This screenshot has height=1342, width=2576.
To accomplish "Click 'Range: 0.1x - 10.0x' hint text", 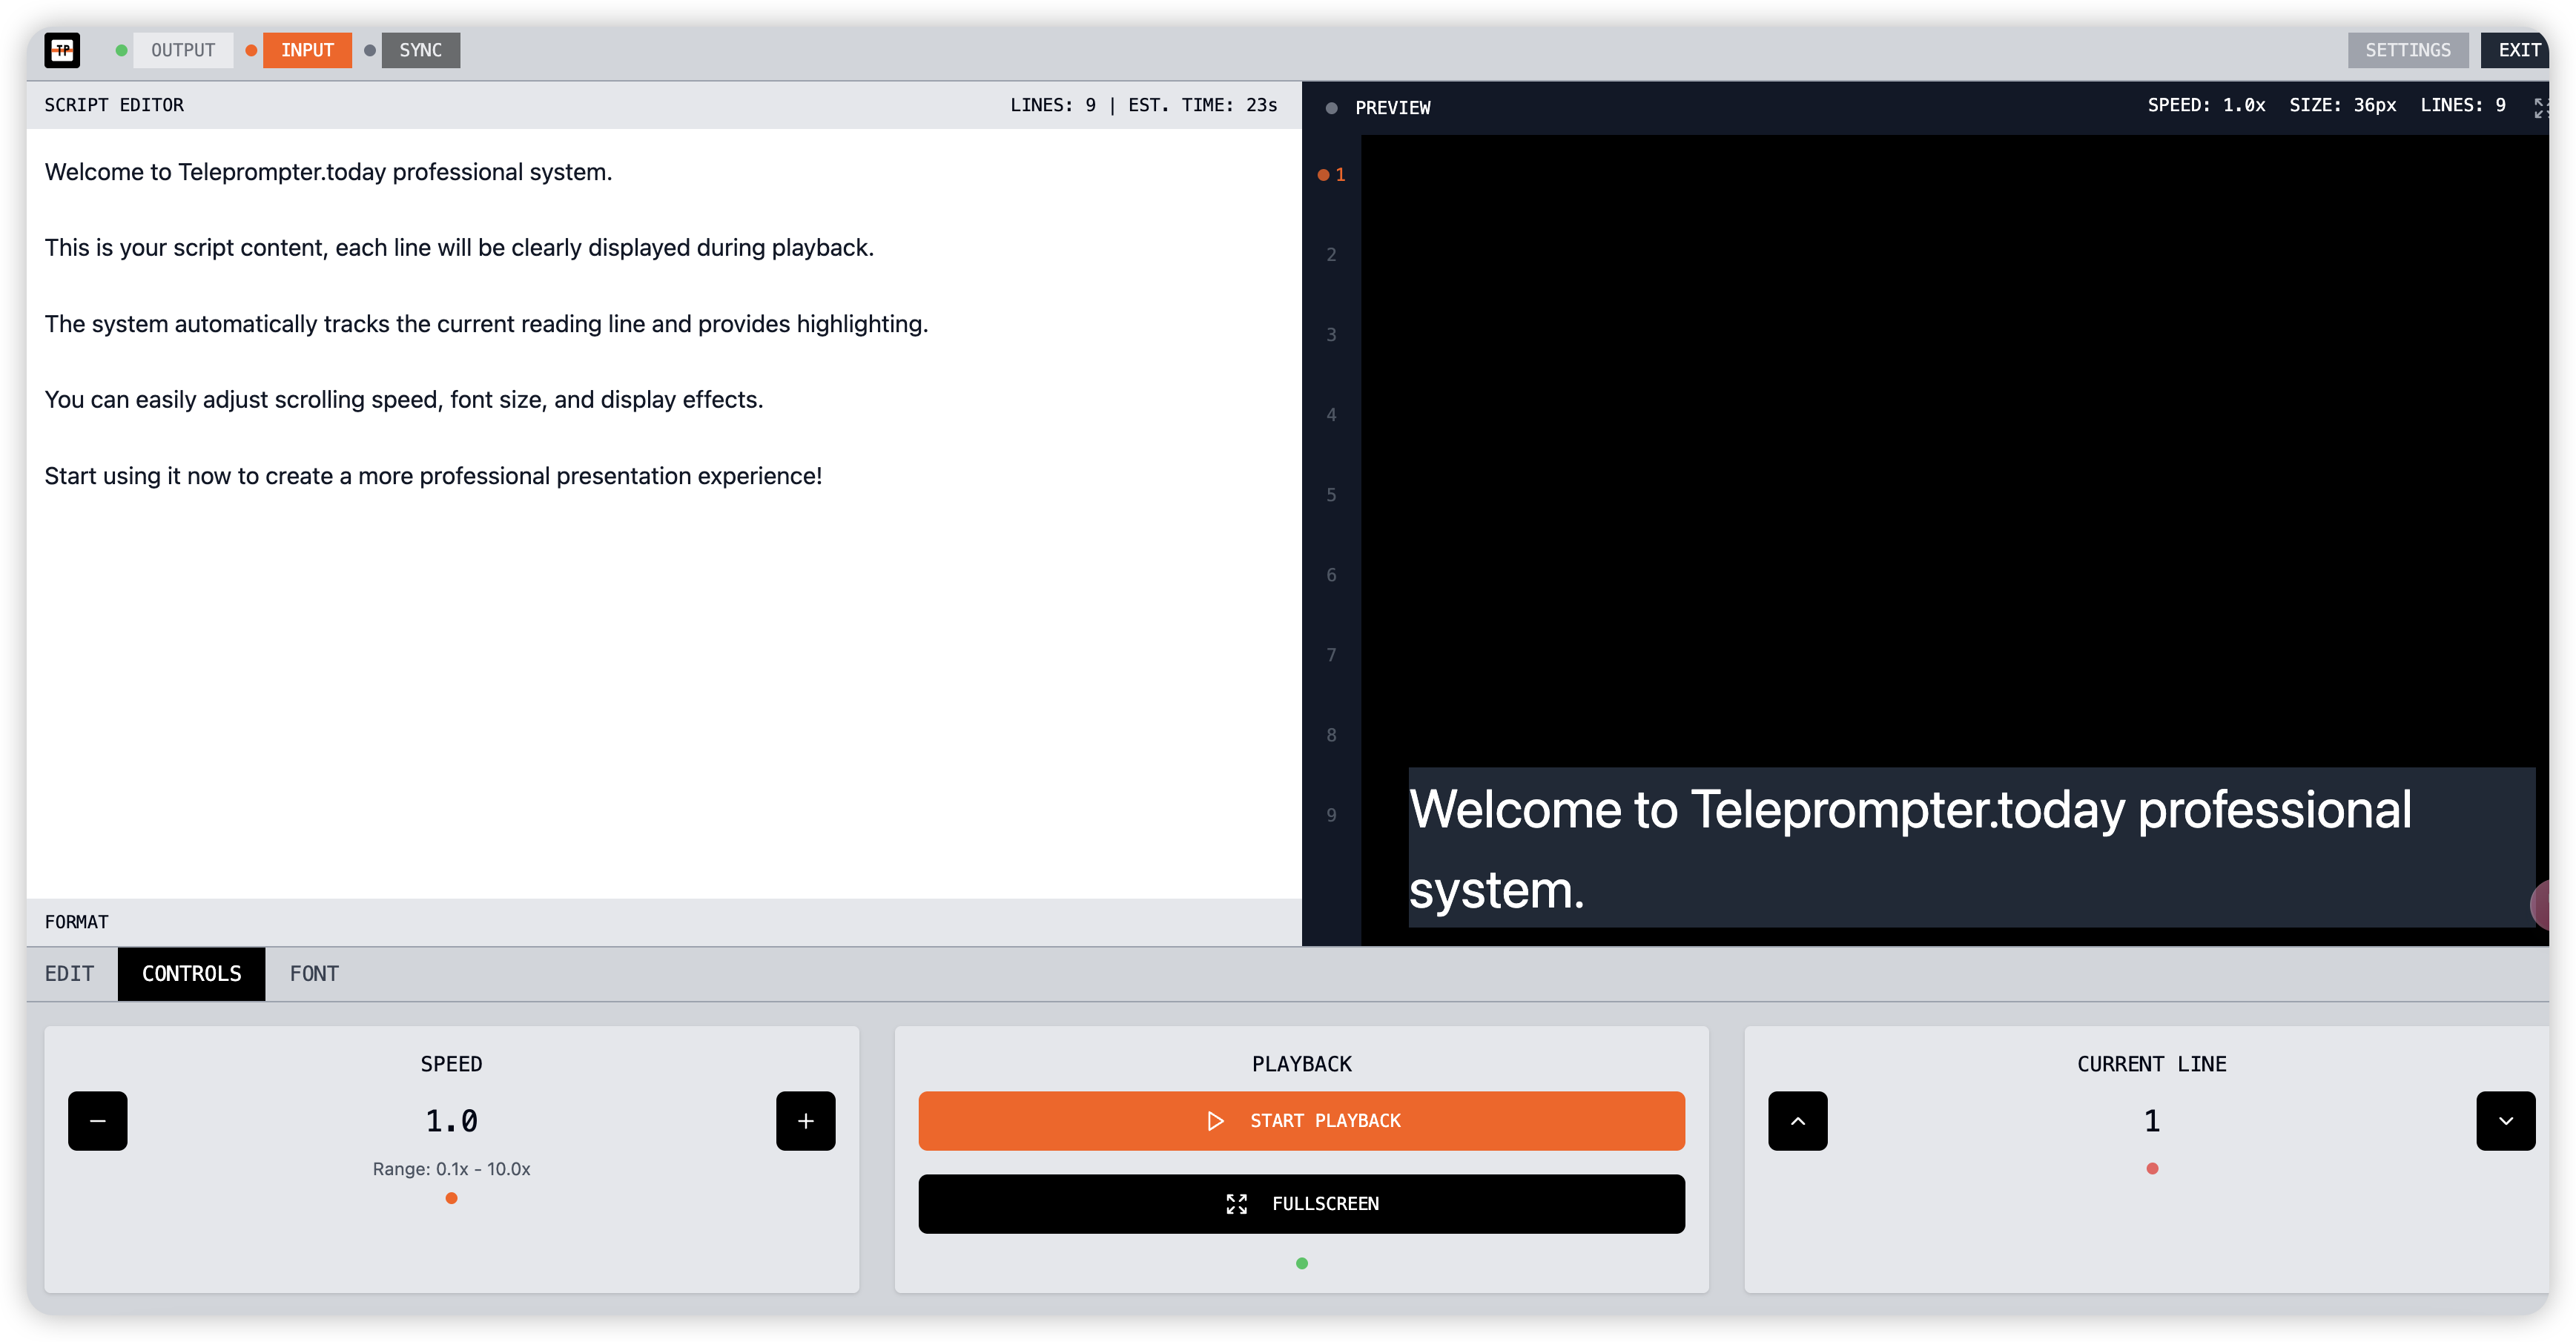I will click(452, 1168).
